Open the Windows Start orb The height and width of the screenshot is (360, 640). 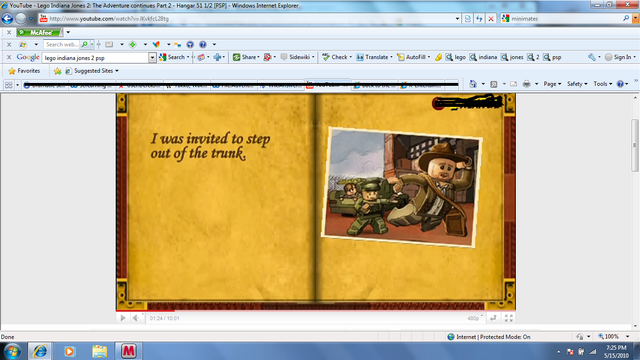[x=12, y=351]
